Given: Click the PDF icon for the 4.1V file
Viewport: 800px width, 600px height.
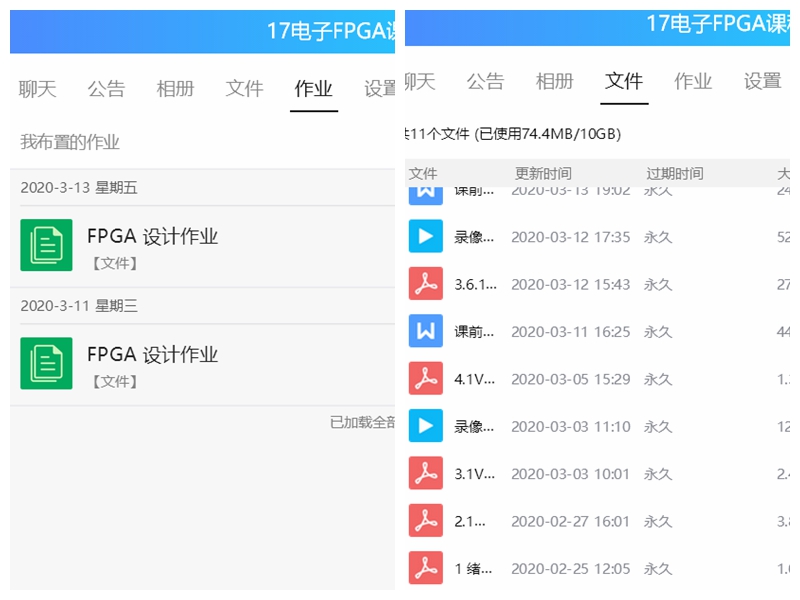Looking at the screenshot, I should point(425,379).
